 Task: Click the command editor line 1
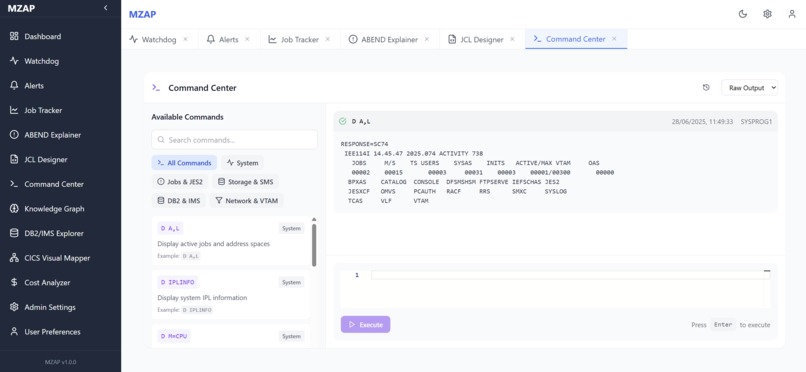571,275
